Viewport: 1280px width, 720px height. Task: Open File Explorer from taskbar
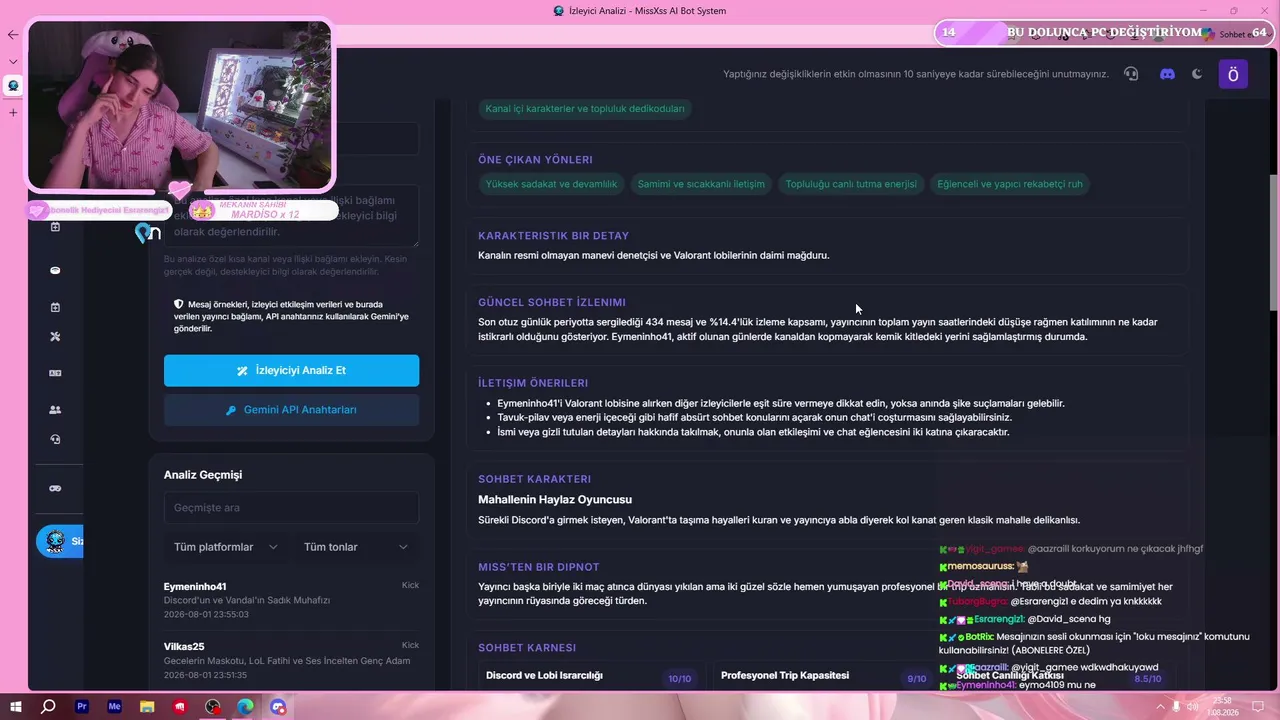[147, 707]
